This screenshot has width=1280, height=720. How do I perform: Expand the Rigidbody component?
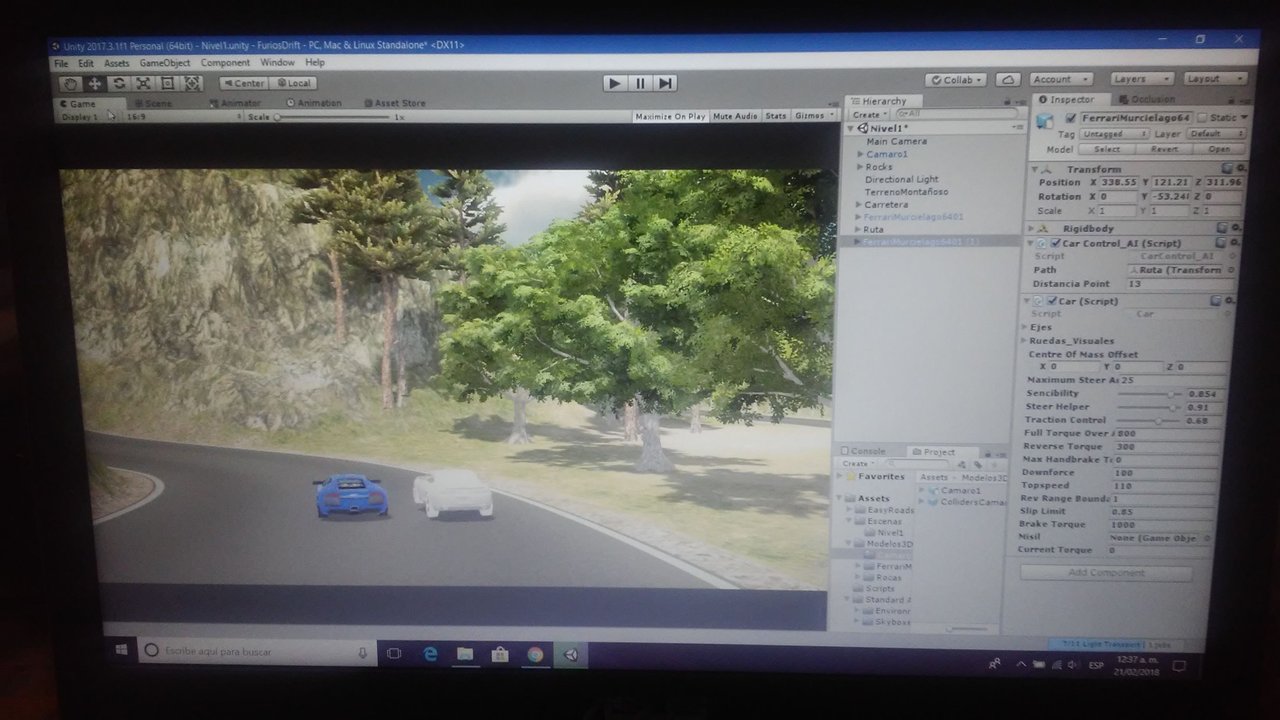pos(1032,228)
